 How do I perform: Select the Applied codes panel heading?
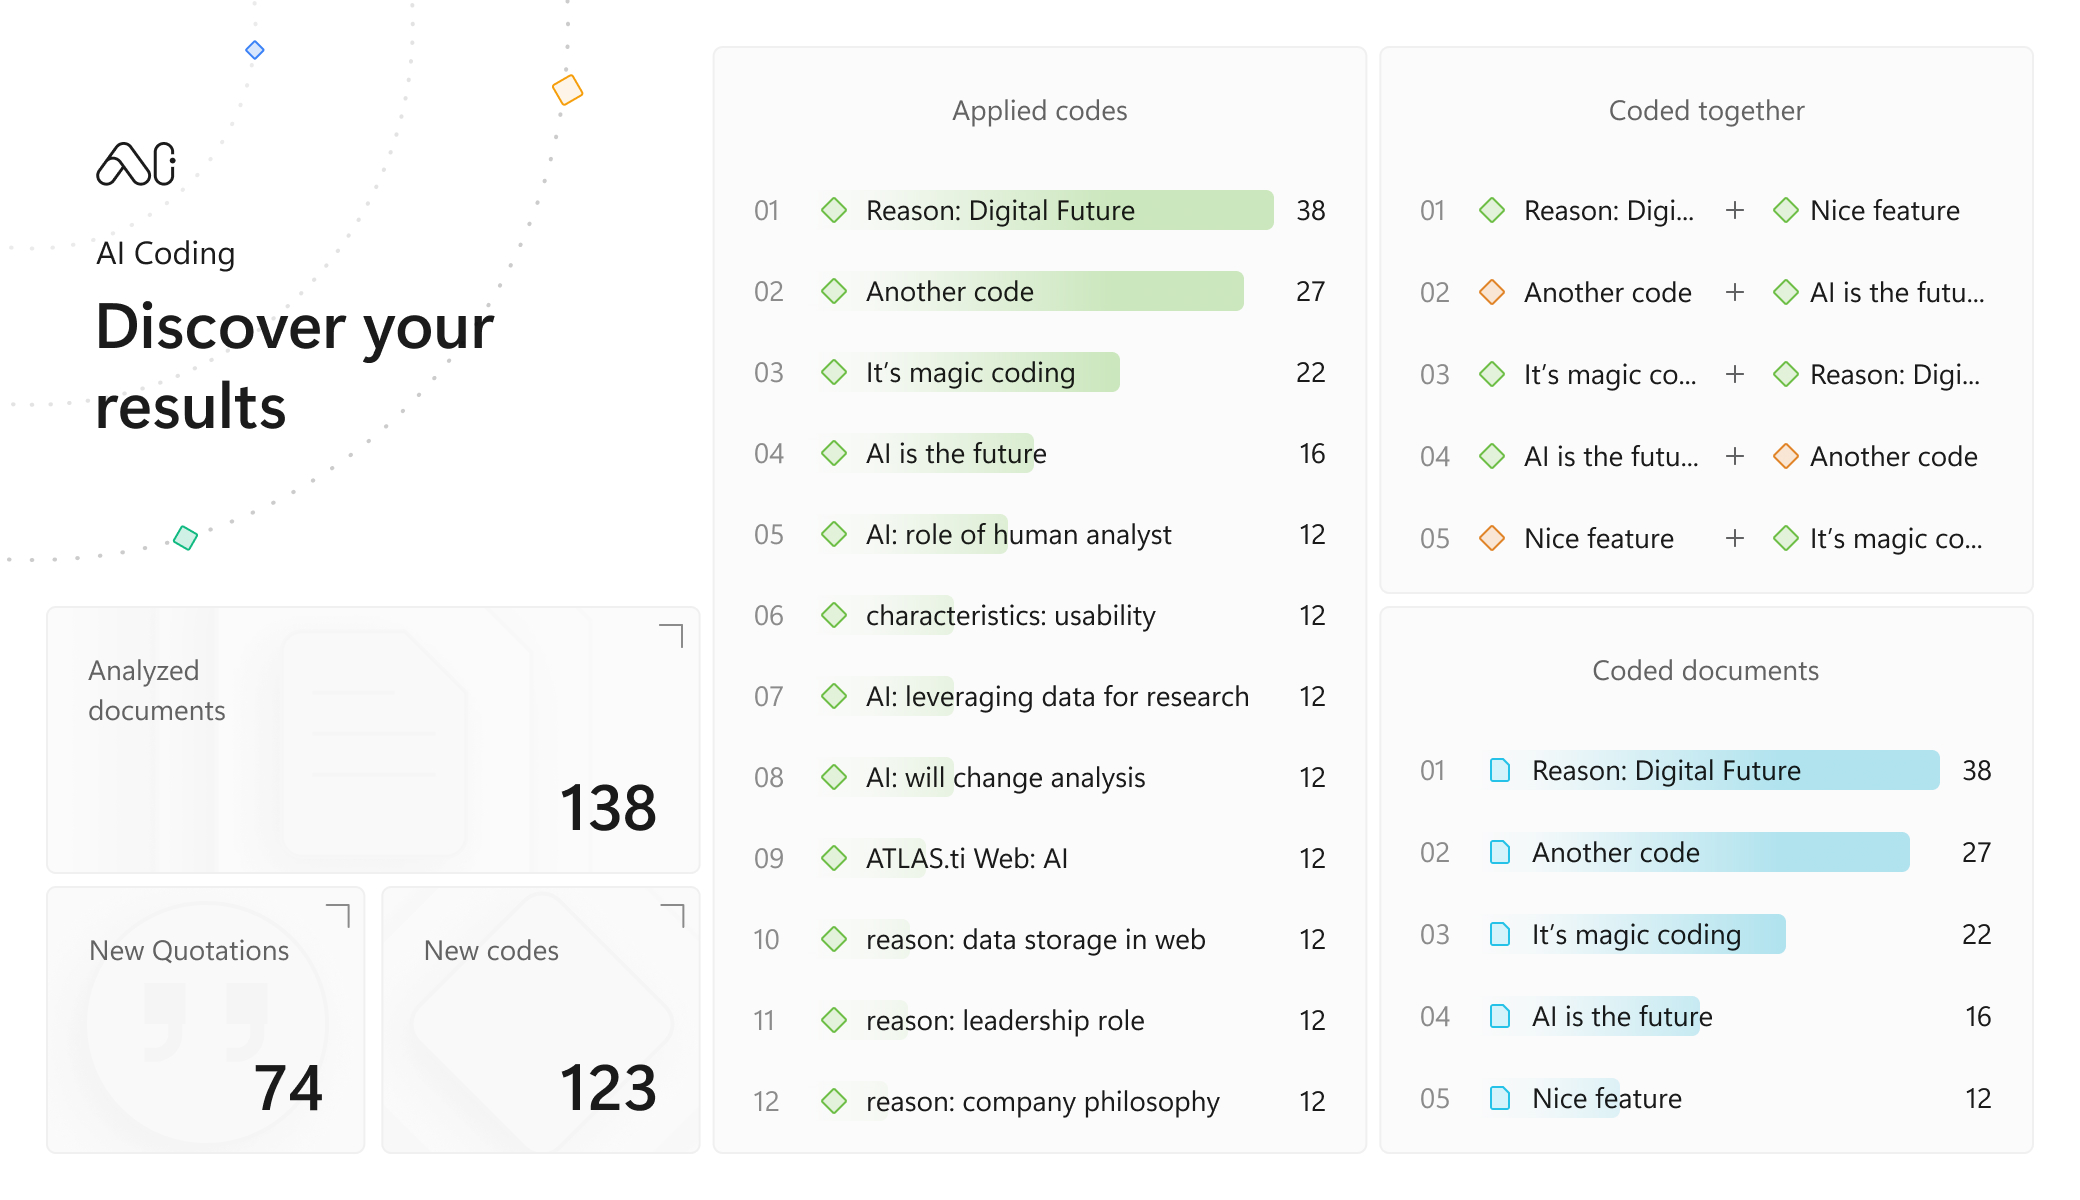pos(1039,110)
